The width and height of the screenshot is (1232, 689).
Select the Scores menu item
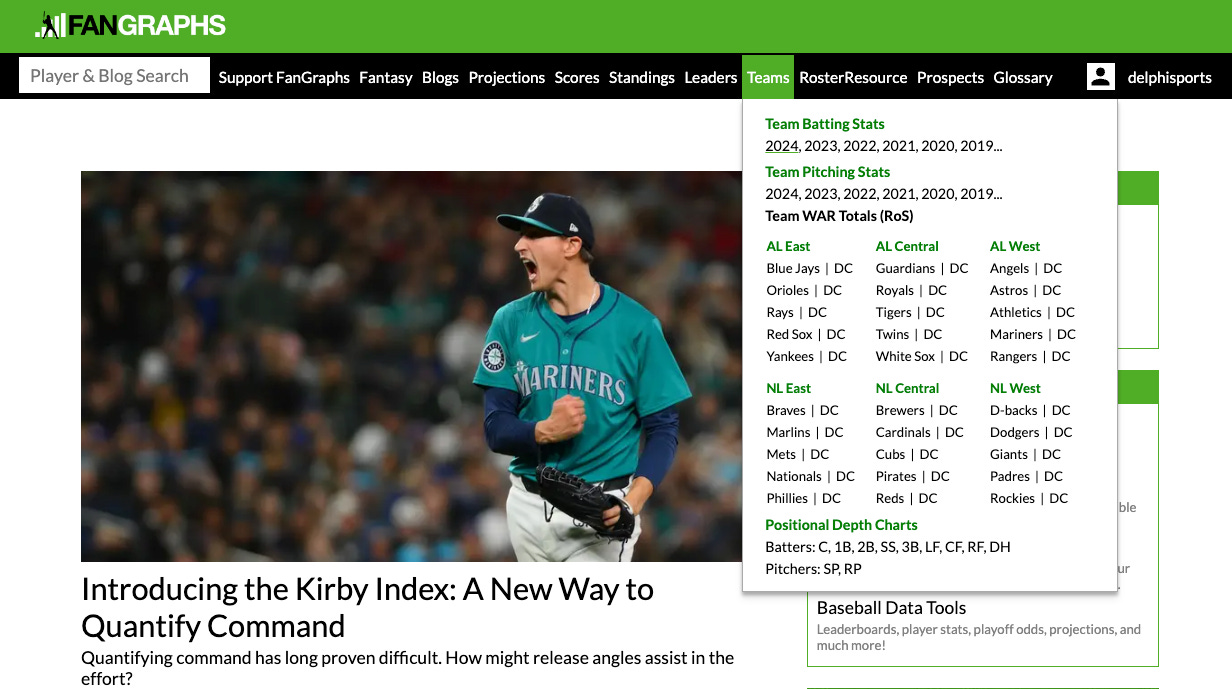click(576, 77)
